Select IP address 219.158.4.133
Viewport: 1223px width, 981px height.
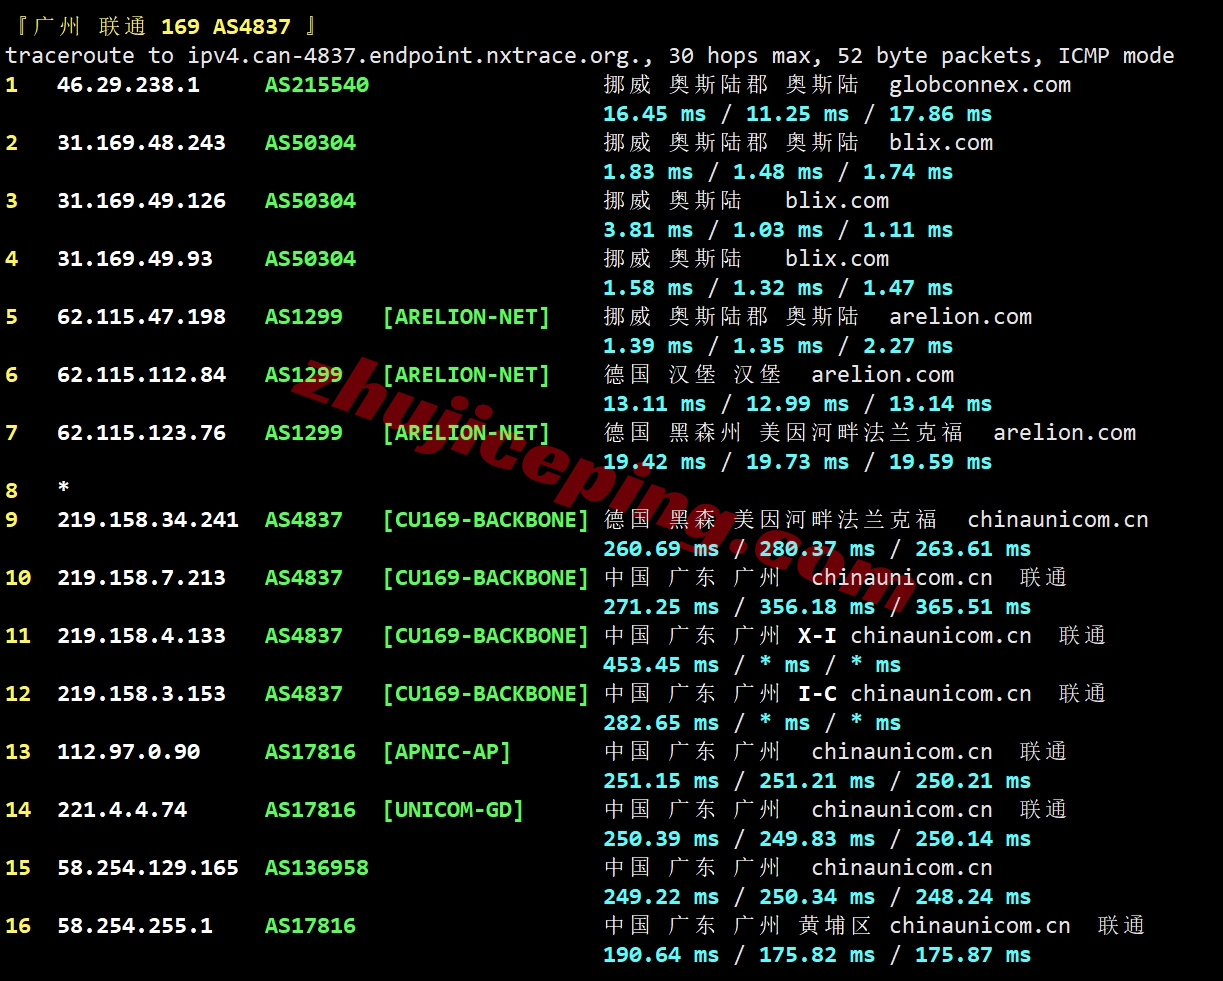coord(141,636)
